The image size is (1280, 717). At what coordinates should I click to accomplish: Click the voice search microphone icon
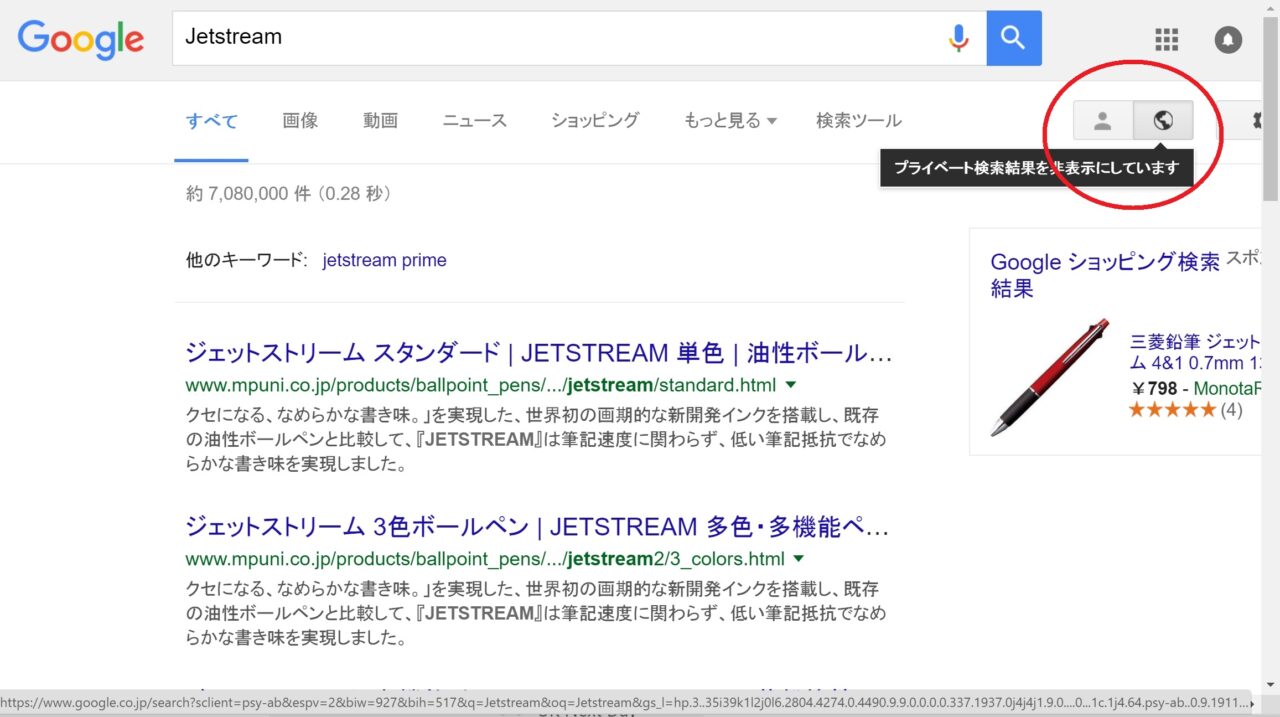click(x=958, y=38)
